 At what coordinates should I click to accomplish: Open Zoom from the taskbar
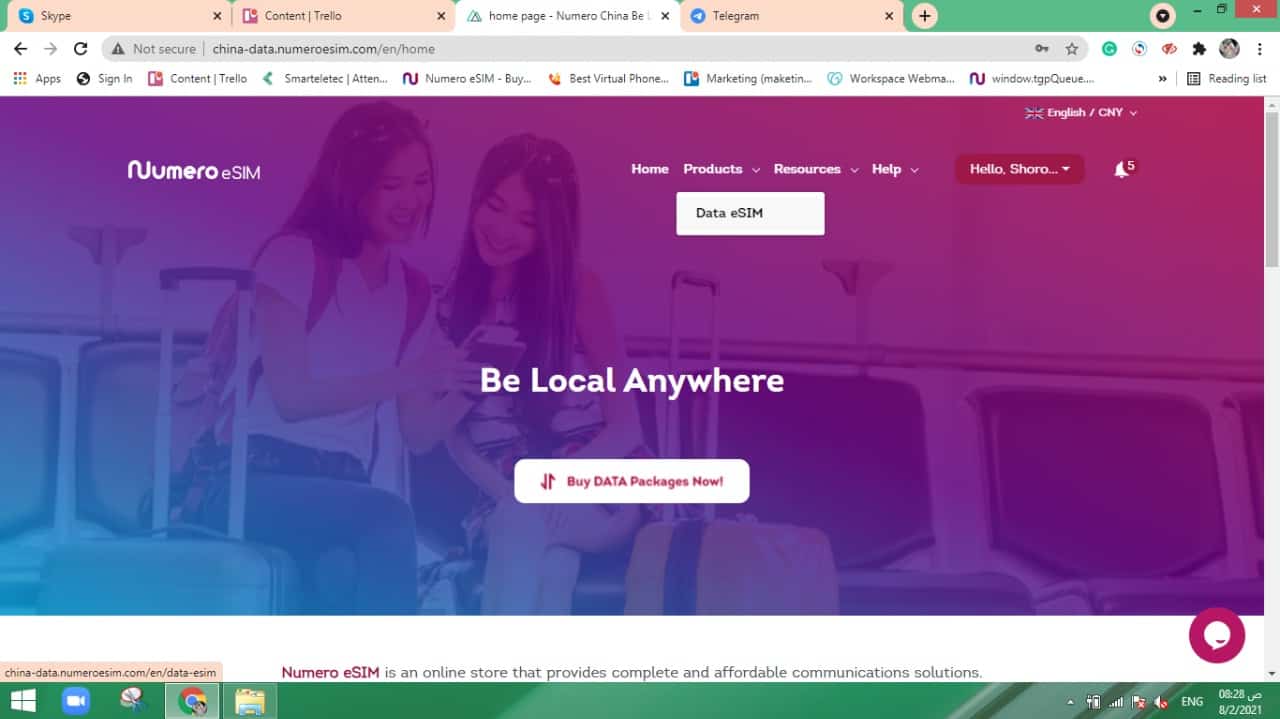(76, 701)
